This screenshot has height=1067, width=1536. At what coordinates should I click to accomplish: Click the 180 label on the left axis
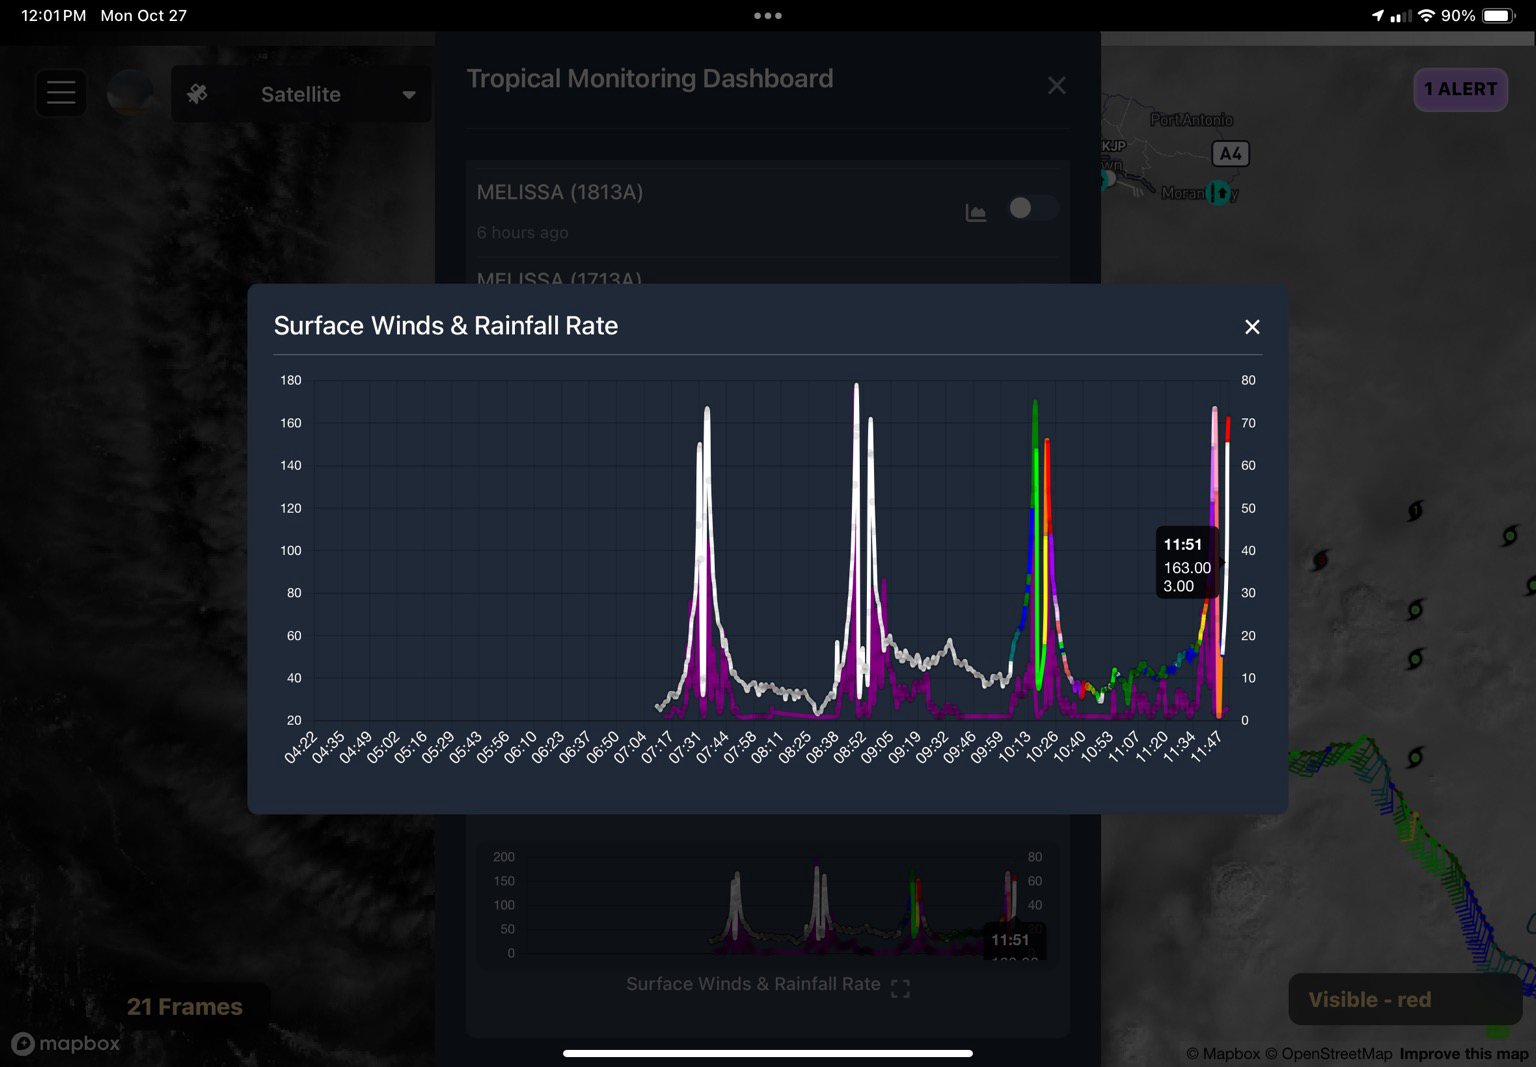[291, 380]
